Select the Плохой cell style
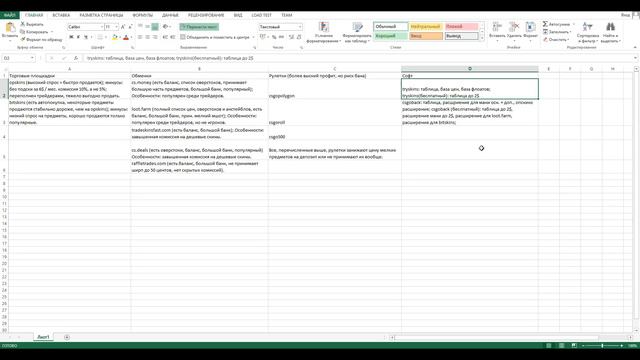 tap(461, 27)
